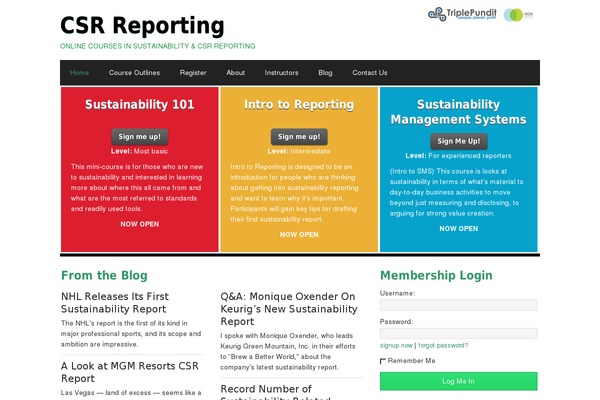Open Q&A Monique Oxender Keurig article
600x400 pixels.
[x=289, y=309]
